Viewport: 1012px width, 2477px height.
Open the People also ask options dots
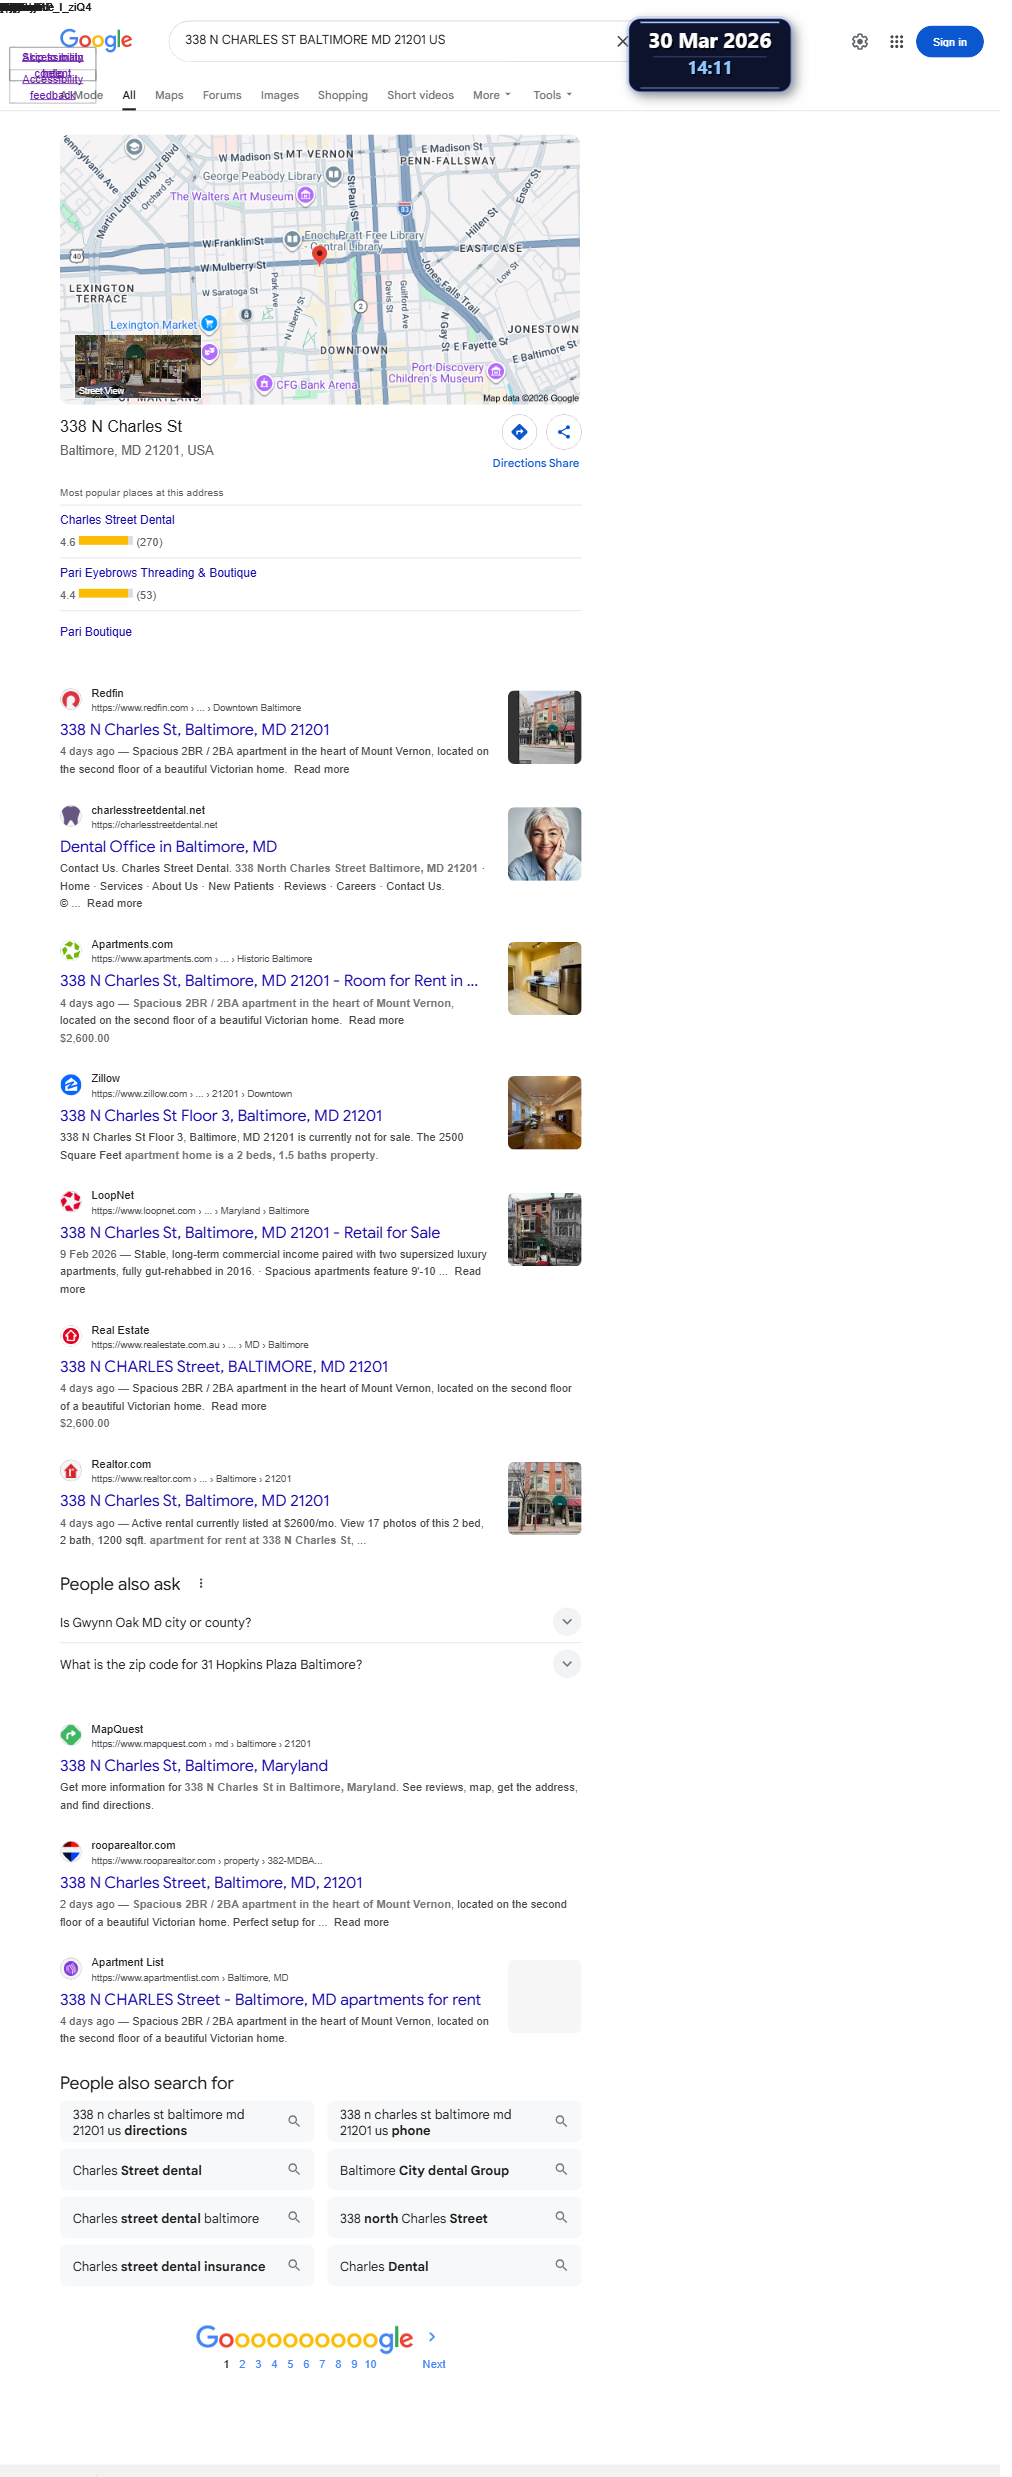click(201, 1584)
